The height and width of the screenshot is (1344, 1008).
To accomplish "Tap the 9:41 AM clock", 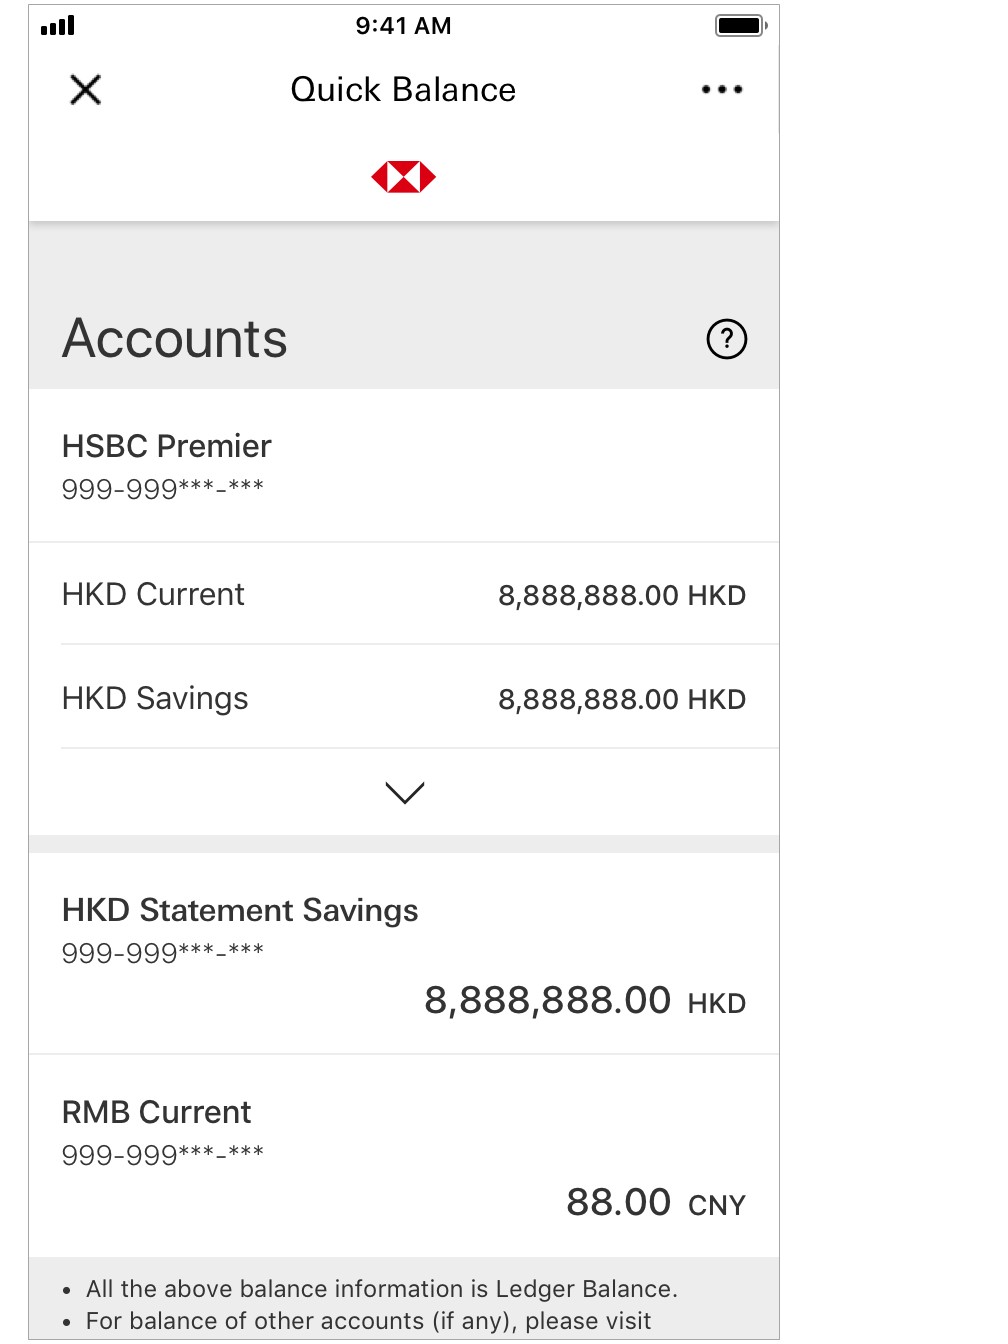I will coord(404,26).
